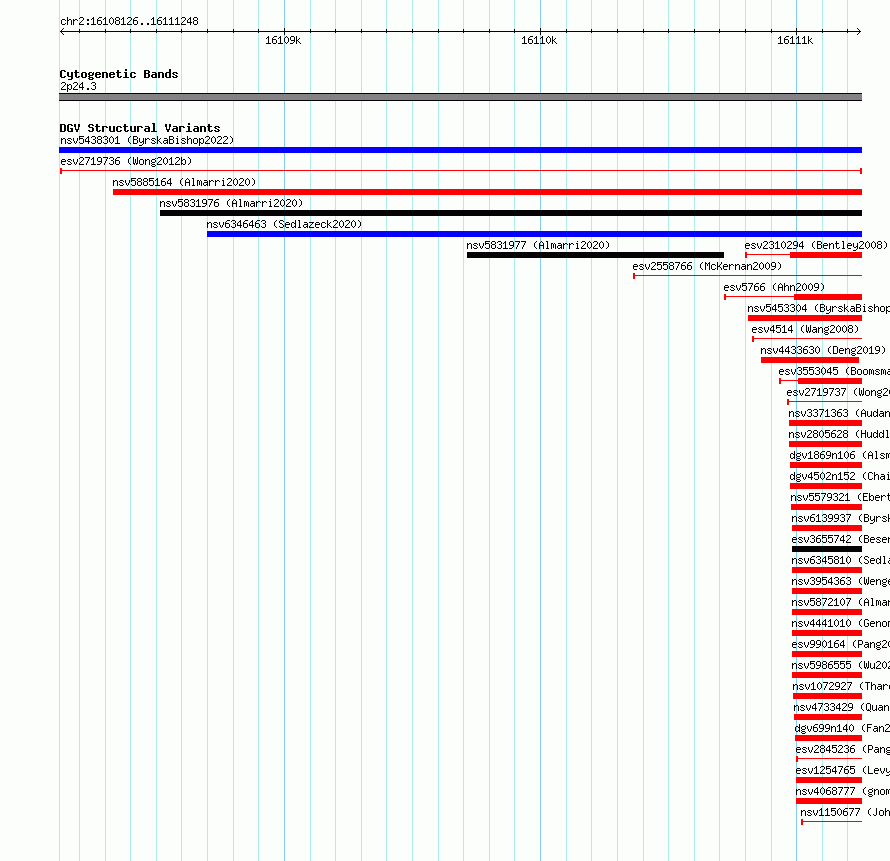Screen dimensions: 890x861
Task: Click the nsv1150677 variant label
Action: pyautogui.click(x=845, y=812)
